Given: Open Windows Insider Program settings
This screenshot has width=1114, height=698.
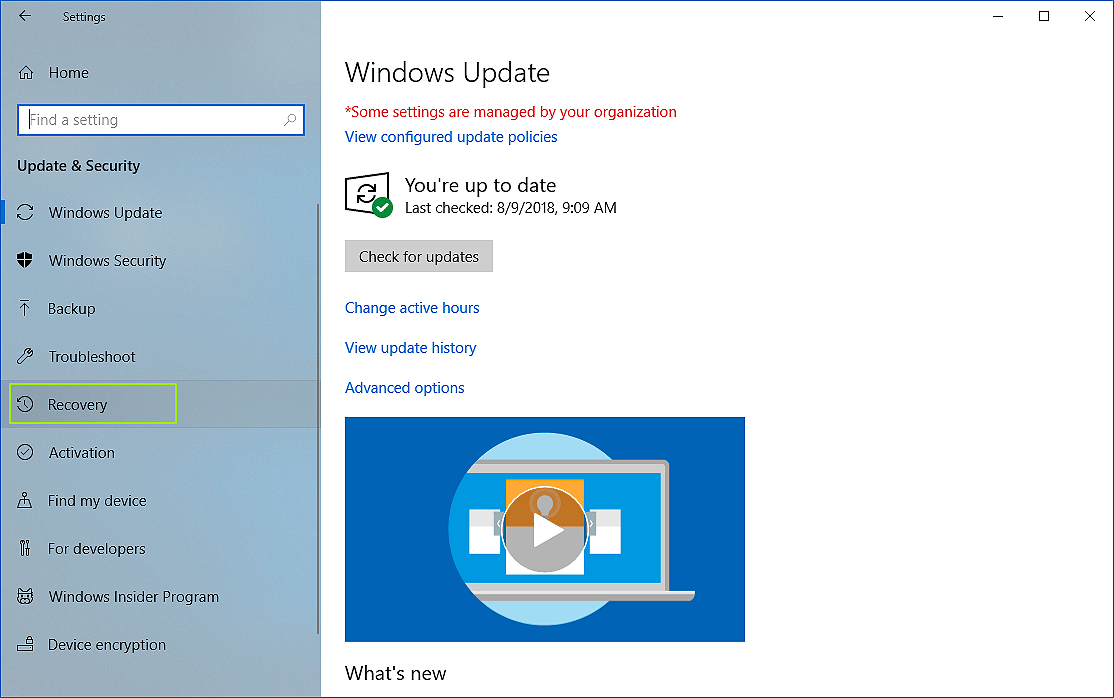Looking at the screenshot, I should click(161, 596).
